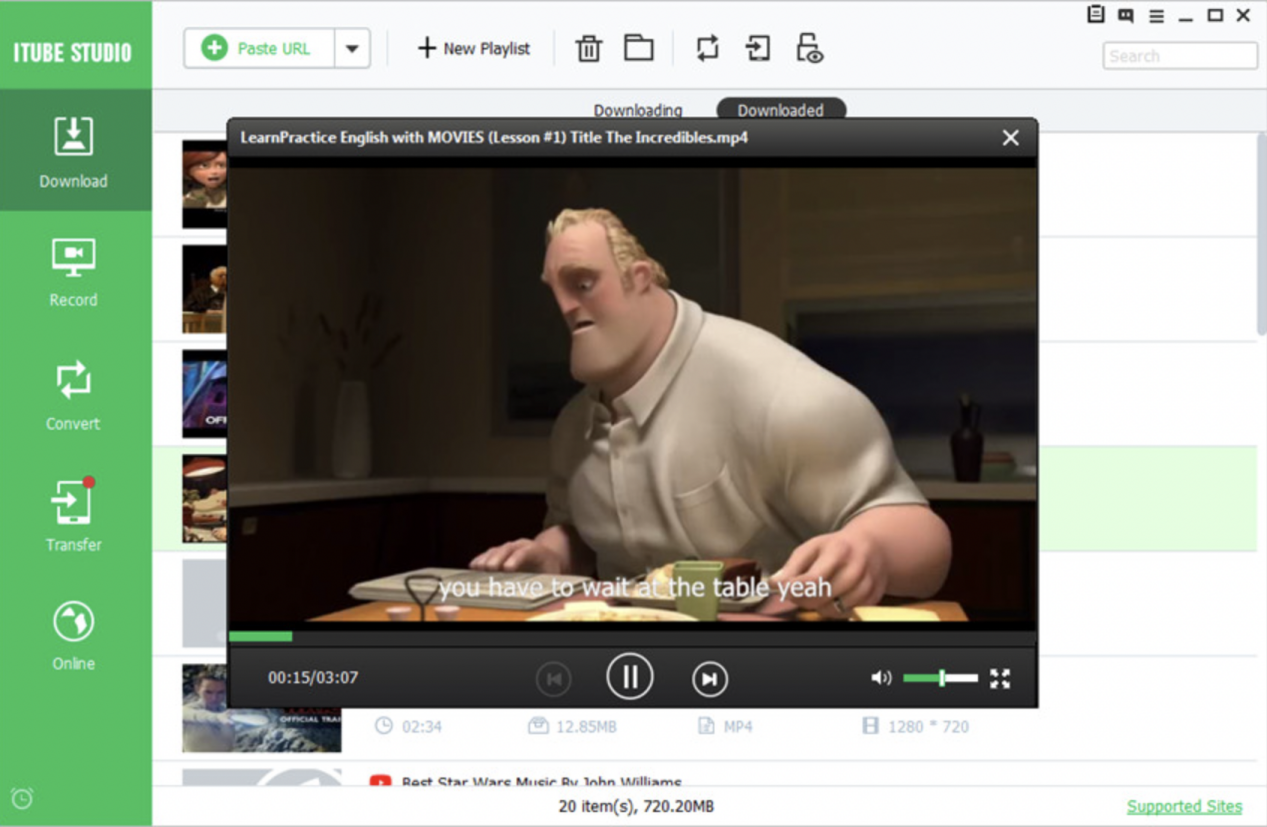Click the private mode lock icon

pyautogui.click(x=808, y=48)
